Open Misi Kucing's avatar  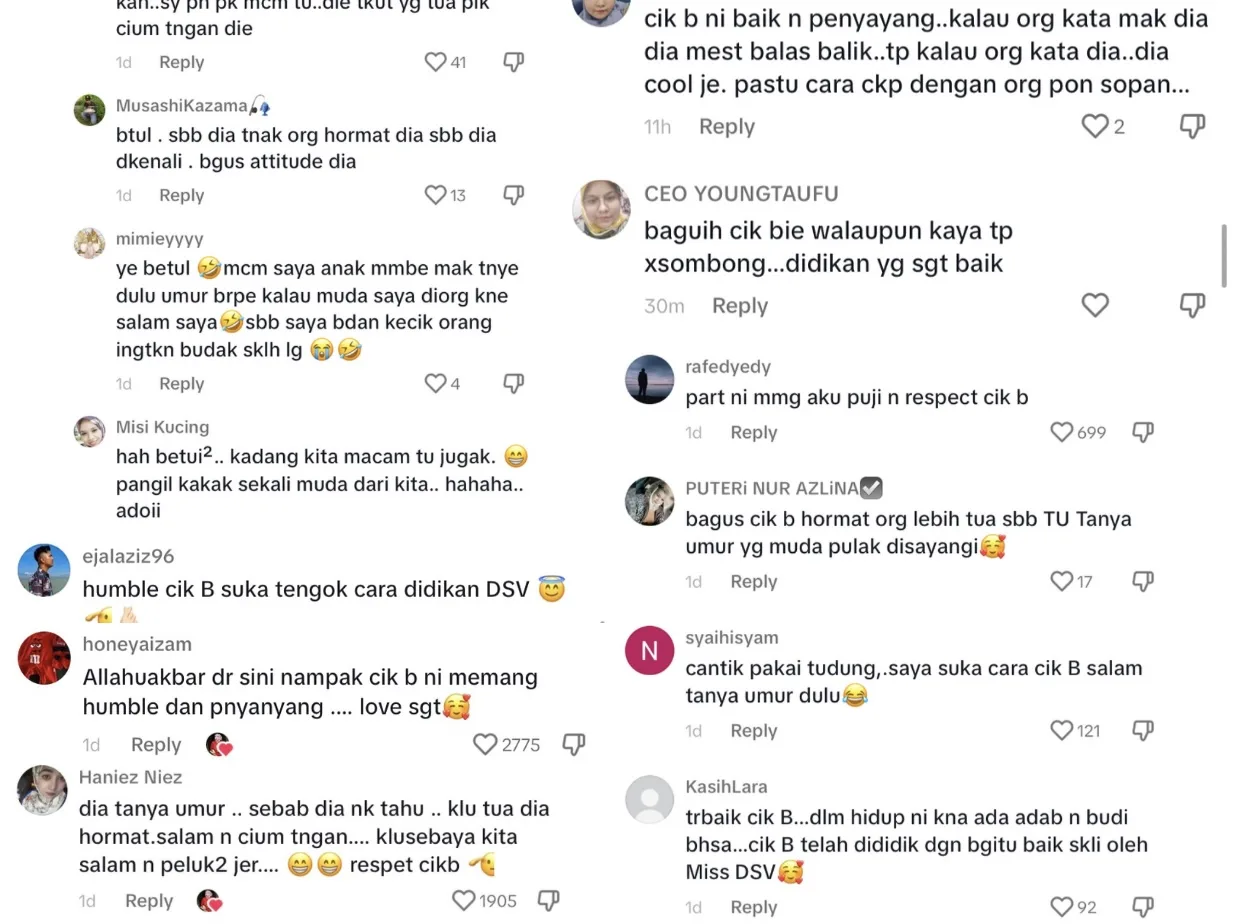90,431
